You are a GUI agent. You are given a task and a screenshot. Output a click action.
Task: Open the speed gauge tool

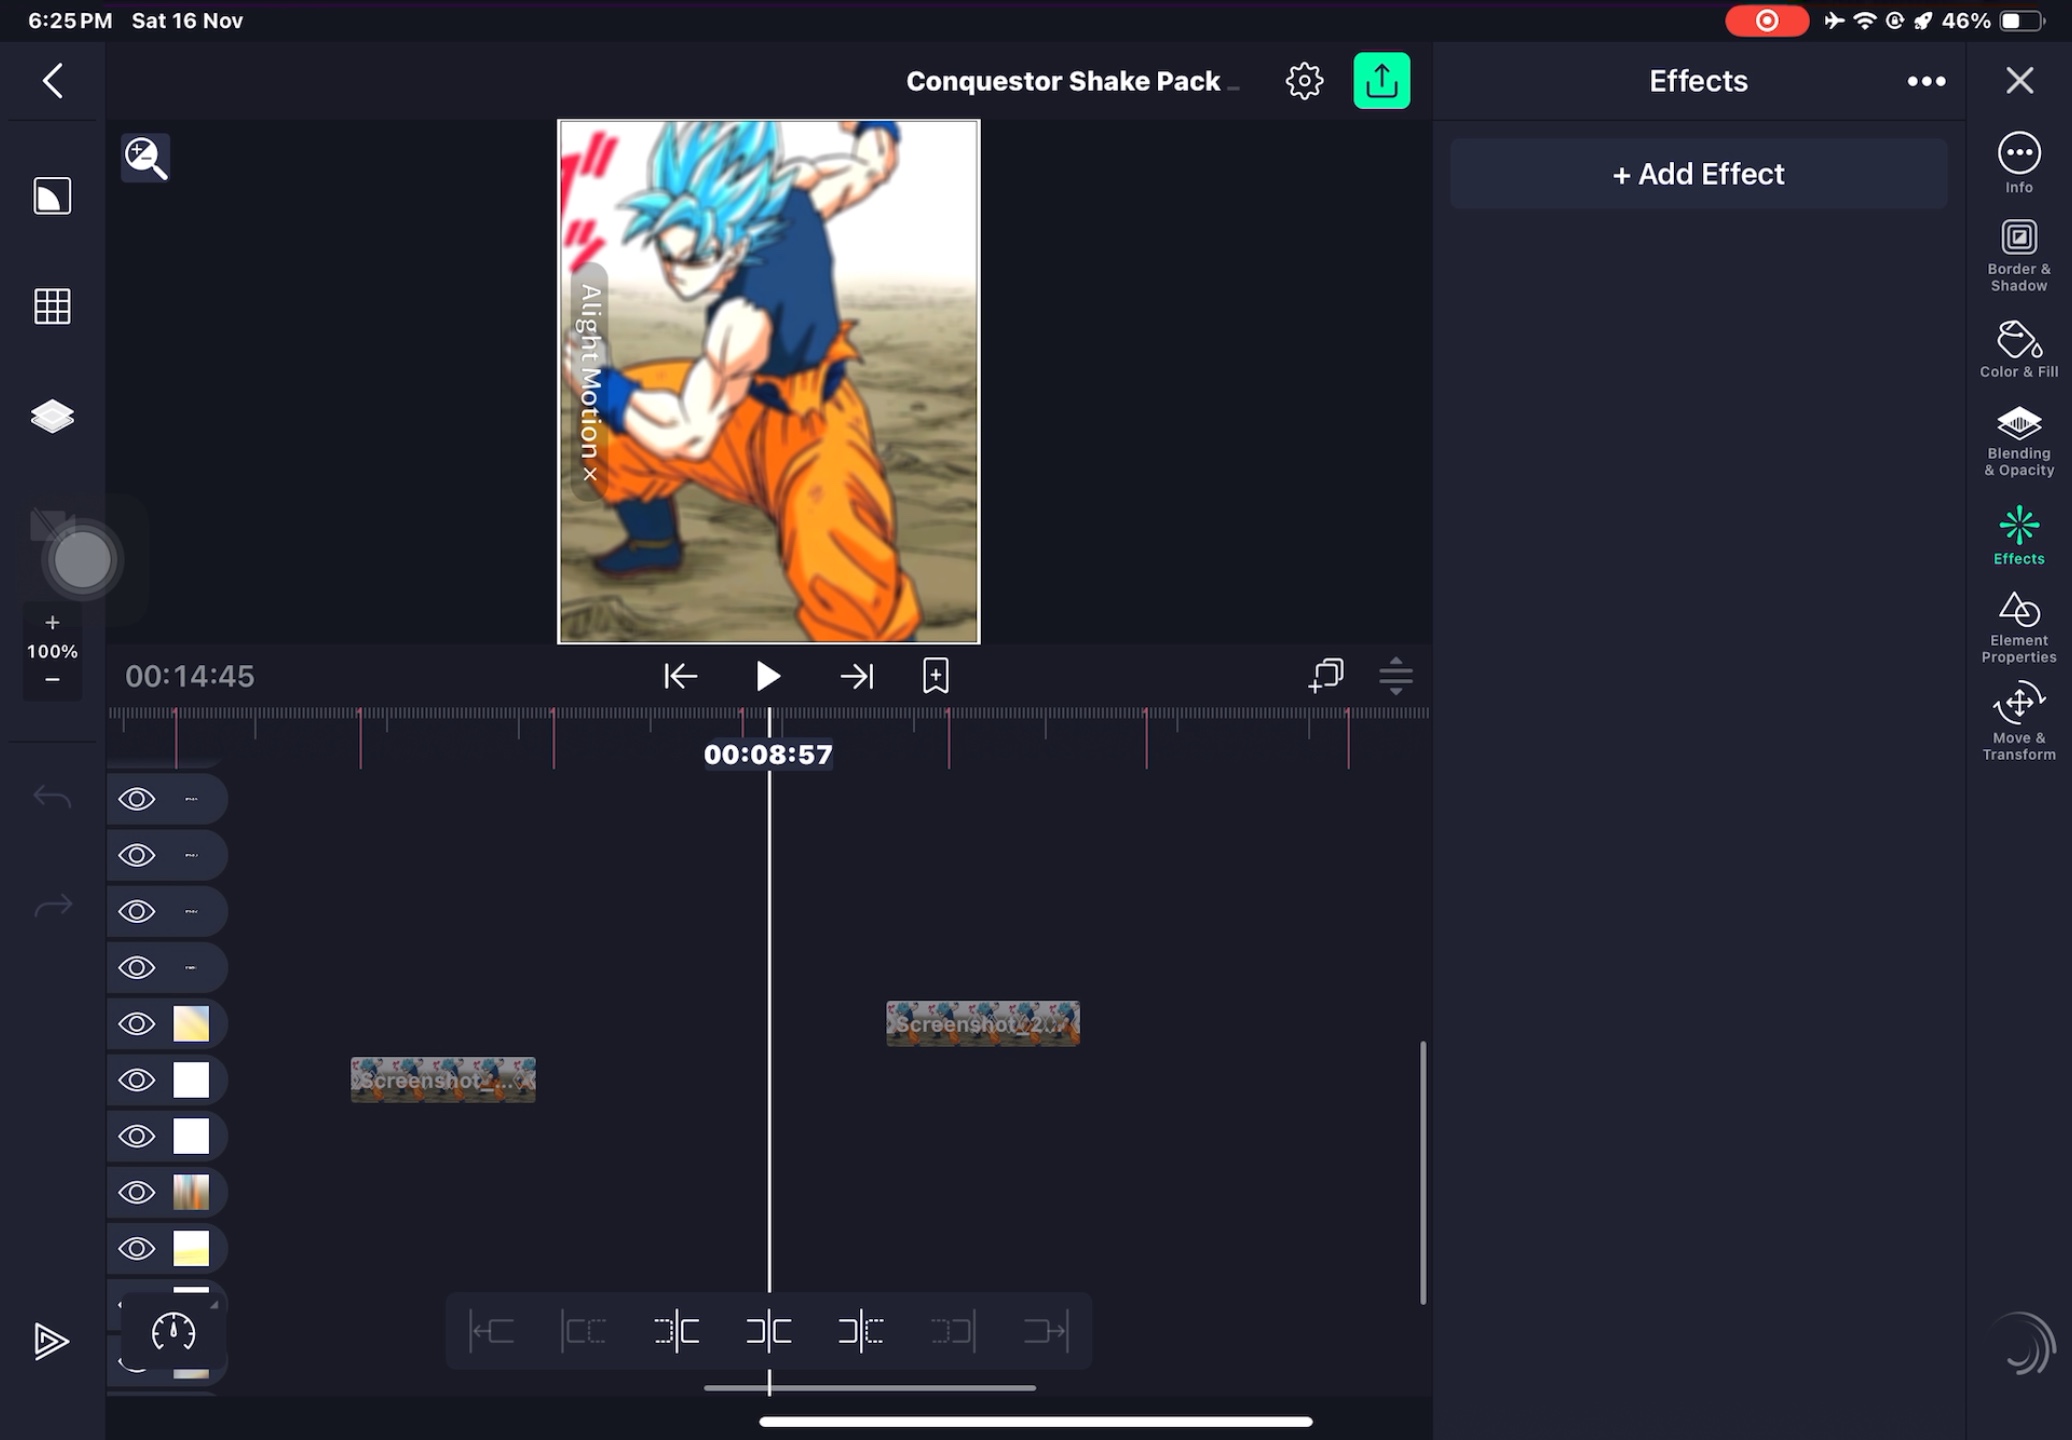click(x=173, y=1332)
